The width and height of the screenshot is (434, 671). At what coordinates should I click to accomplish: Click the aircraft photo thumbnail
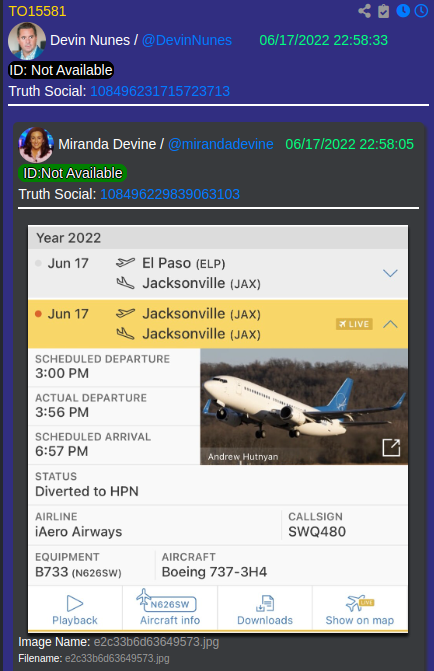(304, 407)
